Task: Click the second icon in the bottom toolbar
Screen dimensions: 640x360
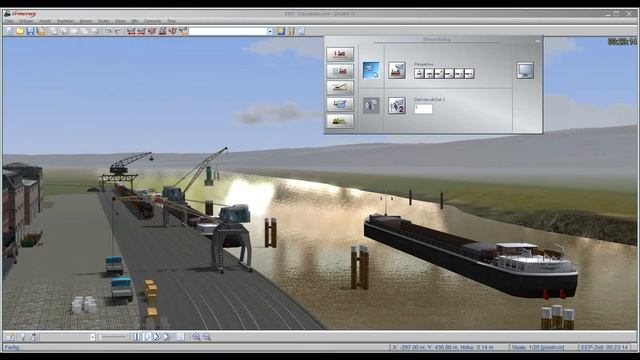Action: (x=23, y=337)
